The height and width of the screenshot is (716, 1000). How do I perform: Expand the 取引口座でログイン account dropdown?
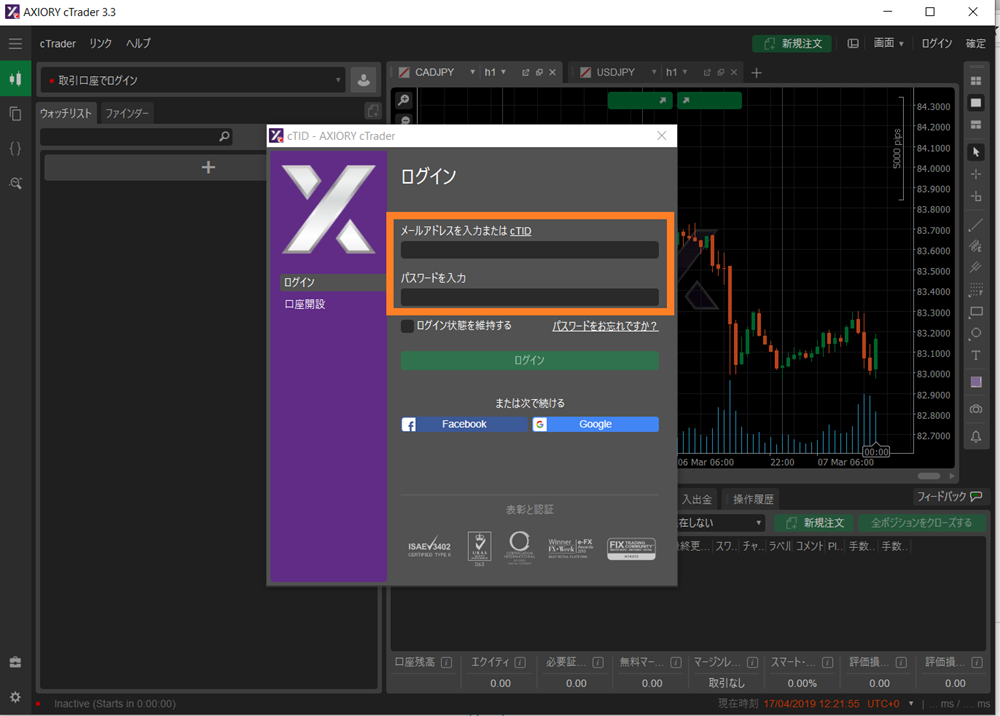pos(338,80)
